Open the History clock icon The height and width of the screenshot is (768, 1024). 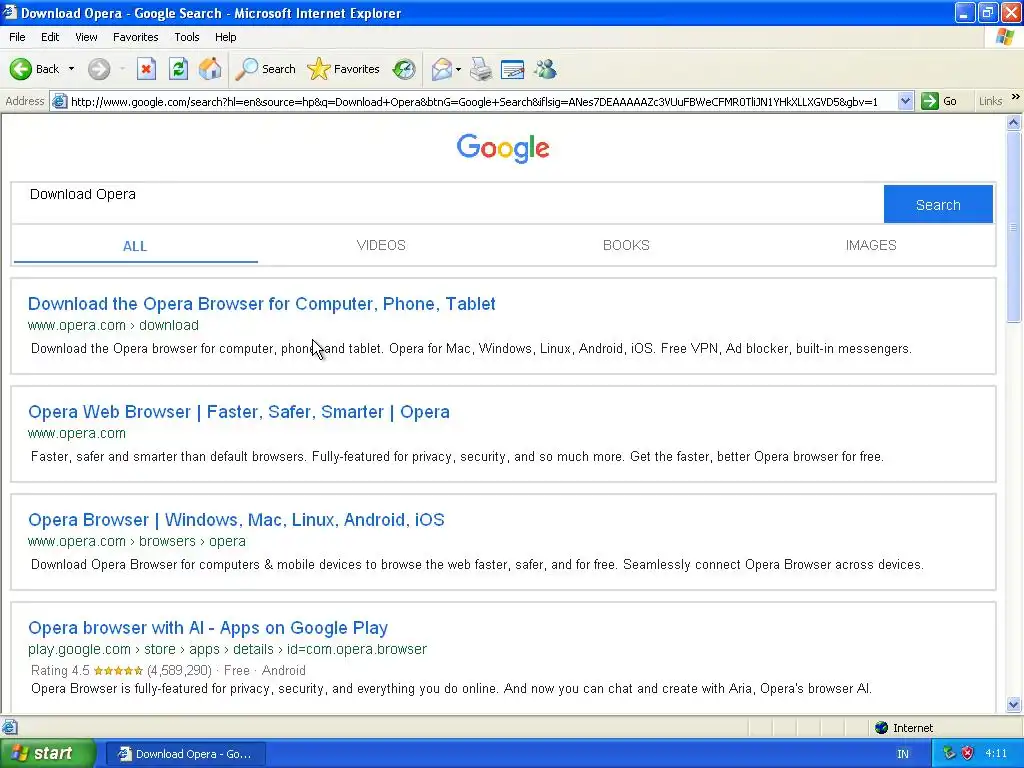(x=404, y=69)
